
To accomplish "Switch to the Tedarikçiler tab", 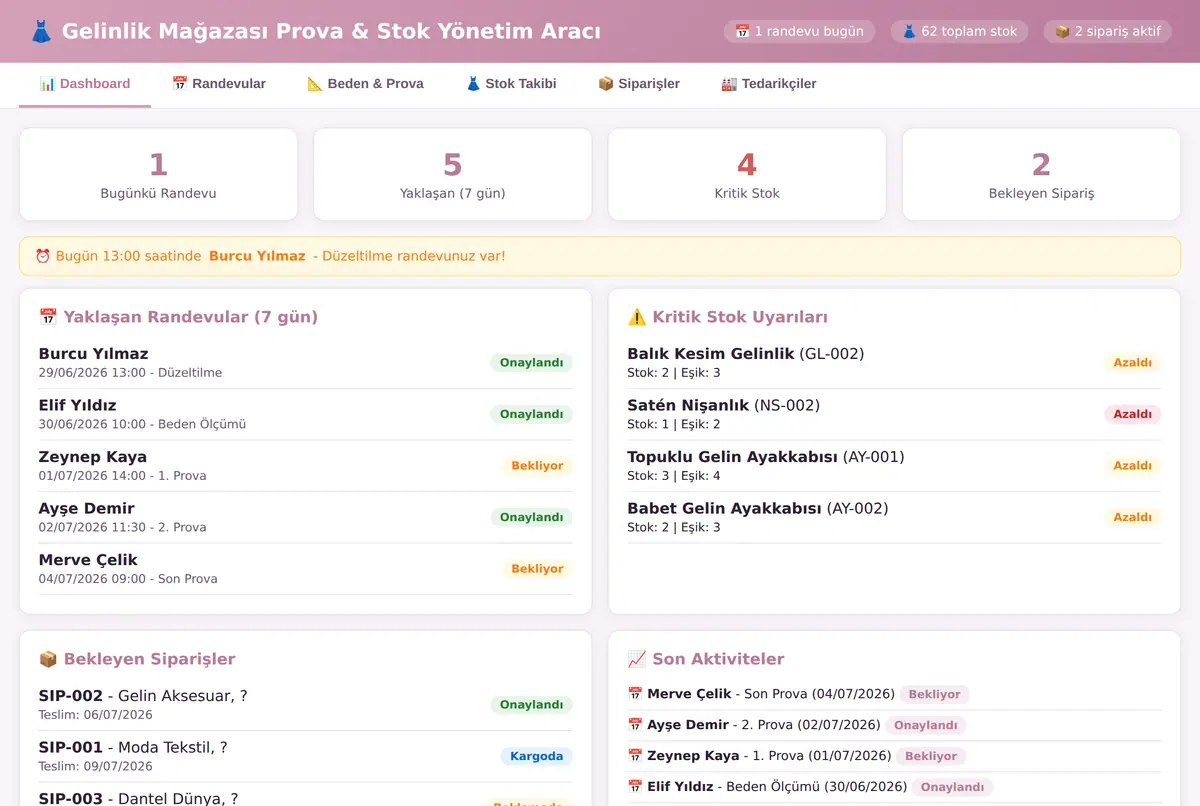I will point(769,84).
